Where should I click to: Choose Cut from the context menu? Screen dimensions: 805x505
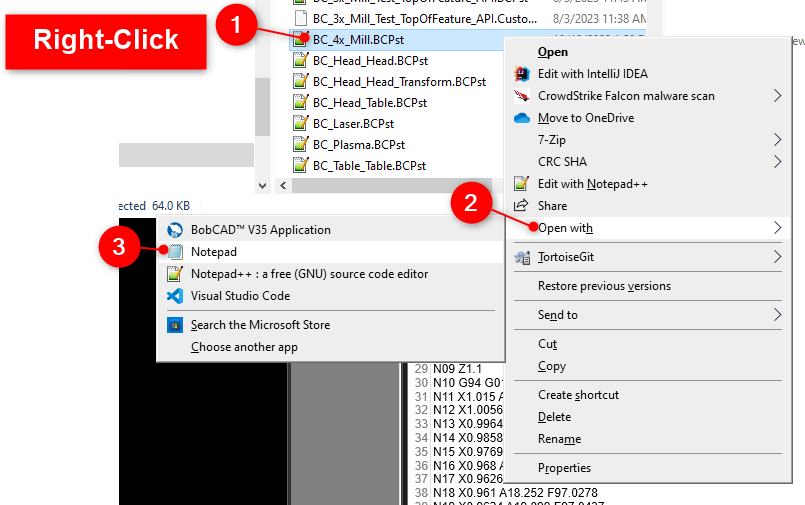(x=547, y=344)
